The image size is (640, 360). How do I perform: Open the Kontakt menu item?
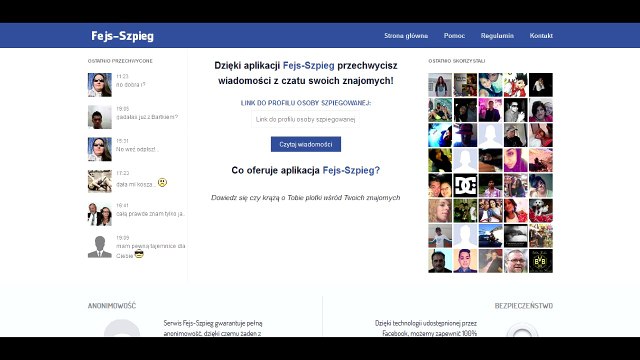541,36
